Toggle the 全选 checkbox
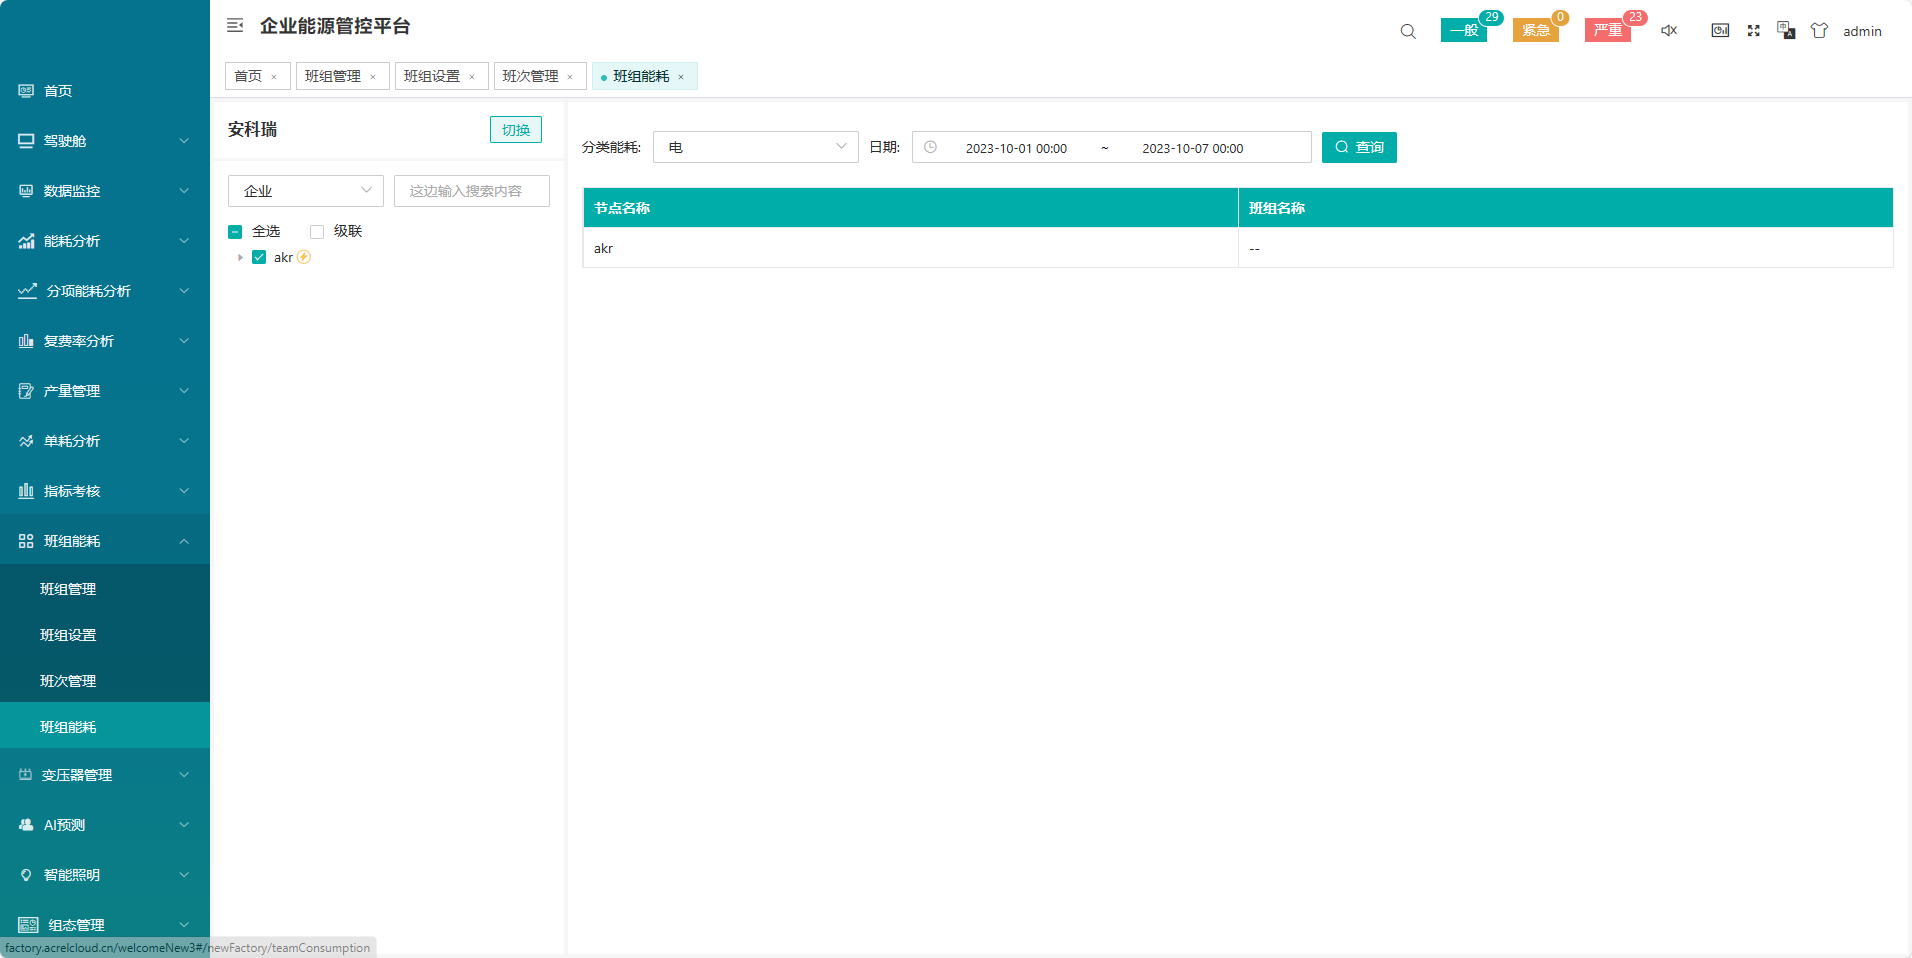Screen dimensions: 1912x958 (235, 232)
